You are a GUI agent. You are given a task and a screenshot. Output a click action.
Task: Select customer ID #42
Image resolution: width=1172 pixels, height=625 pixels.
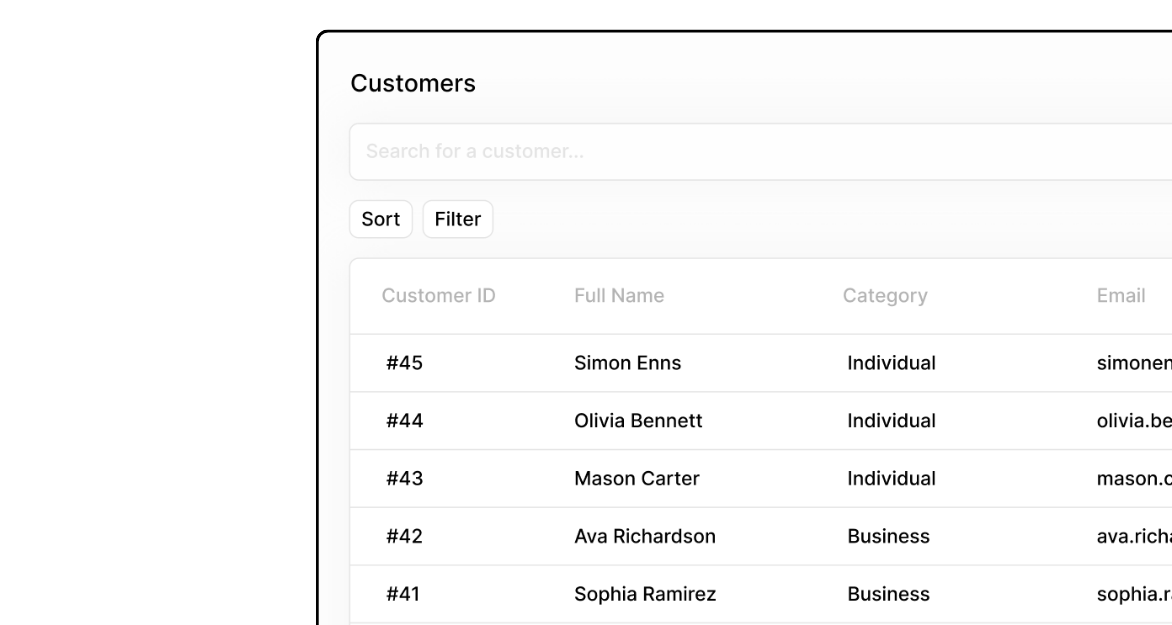coord(404,536)
